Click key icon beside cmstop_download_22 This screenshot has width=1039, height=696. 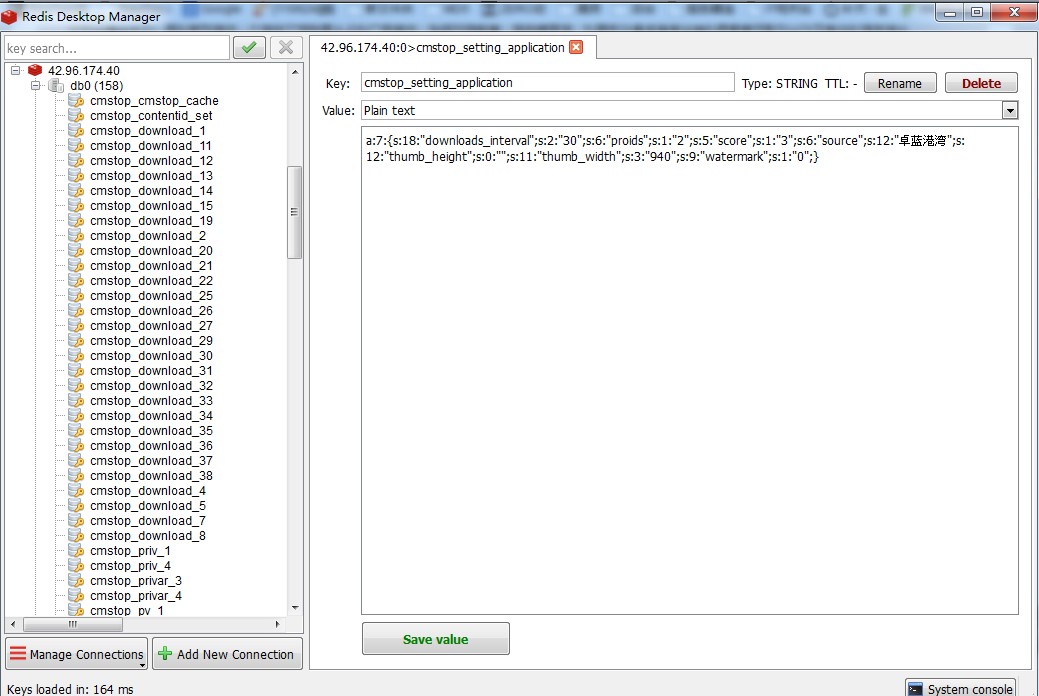[76, 281]
